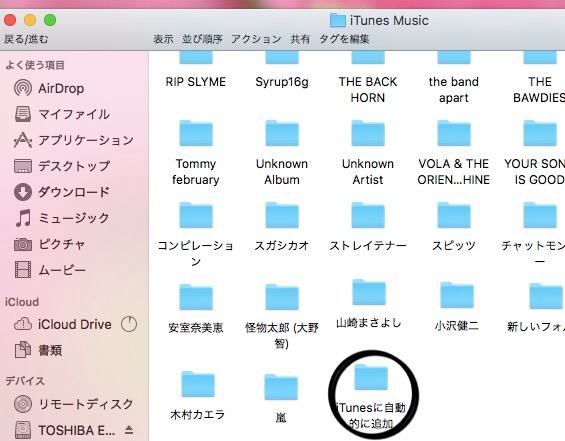Image resolution: width=565 pixels, height=441 pixels.
Task: Click the iTunes Music window title folder icon
Action: point(338,20)
